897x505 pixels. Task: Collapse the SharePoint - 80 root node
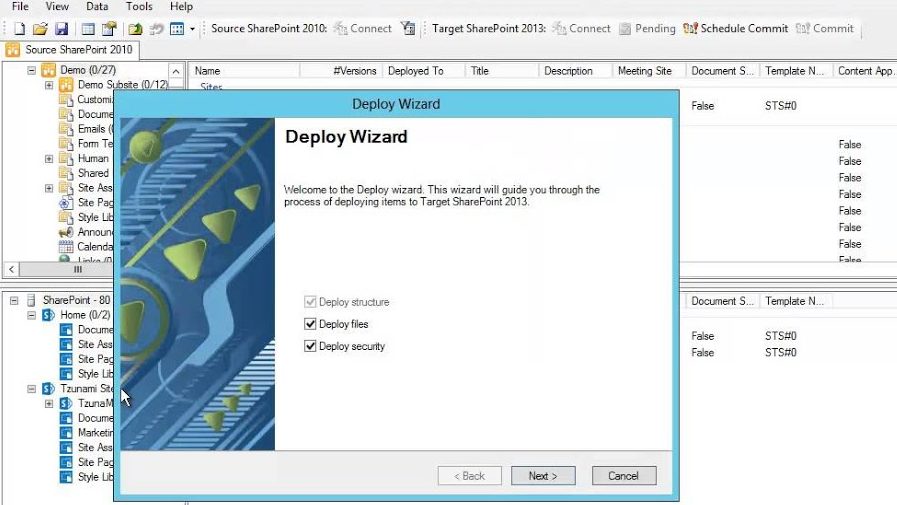pos(14,300)
